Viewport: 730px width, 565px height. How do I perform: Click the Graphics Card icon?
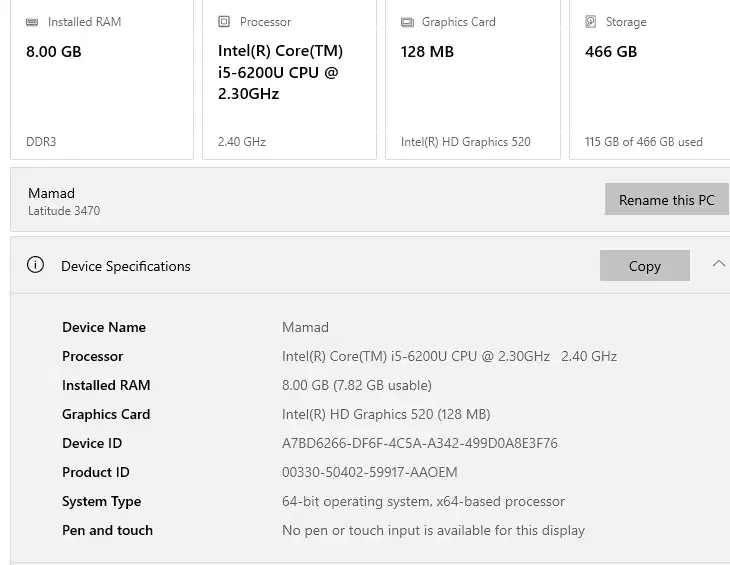407,22
